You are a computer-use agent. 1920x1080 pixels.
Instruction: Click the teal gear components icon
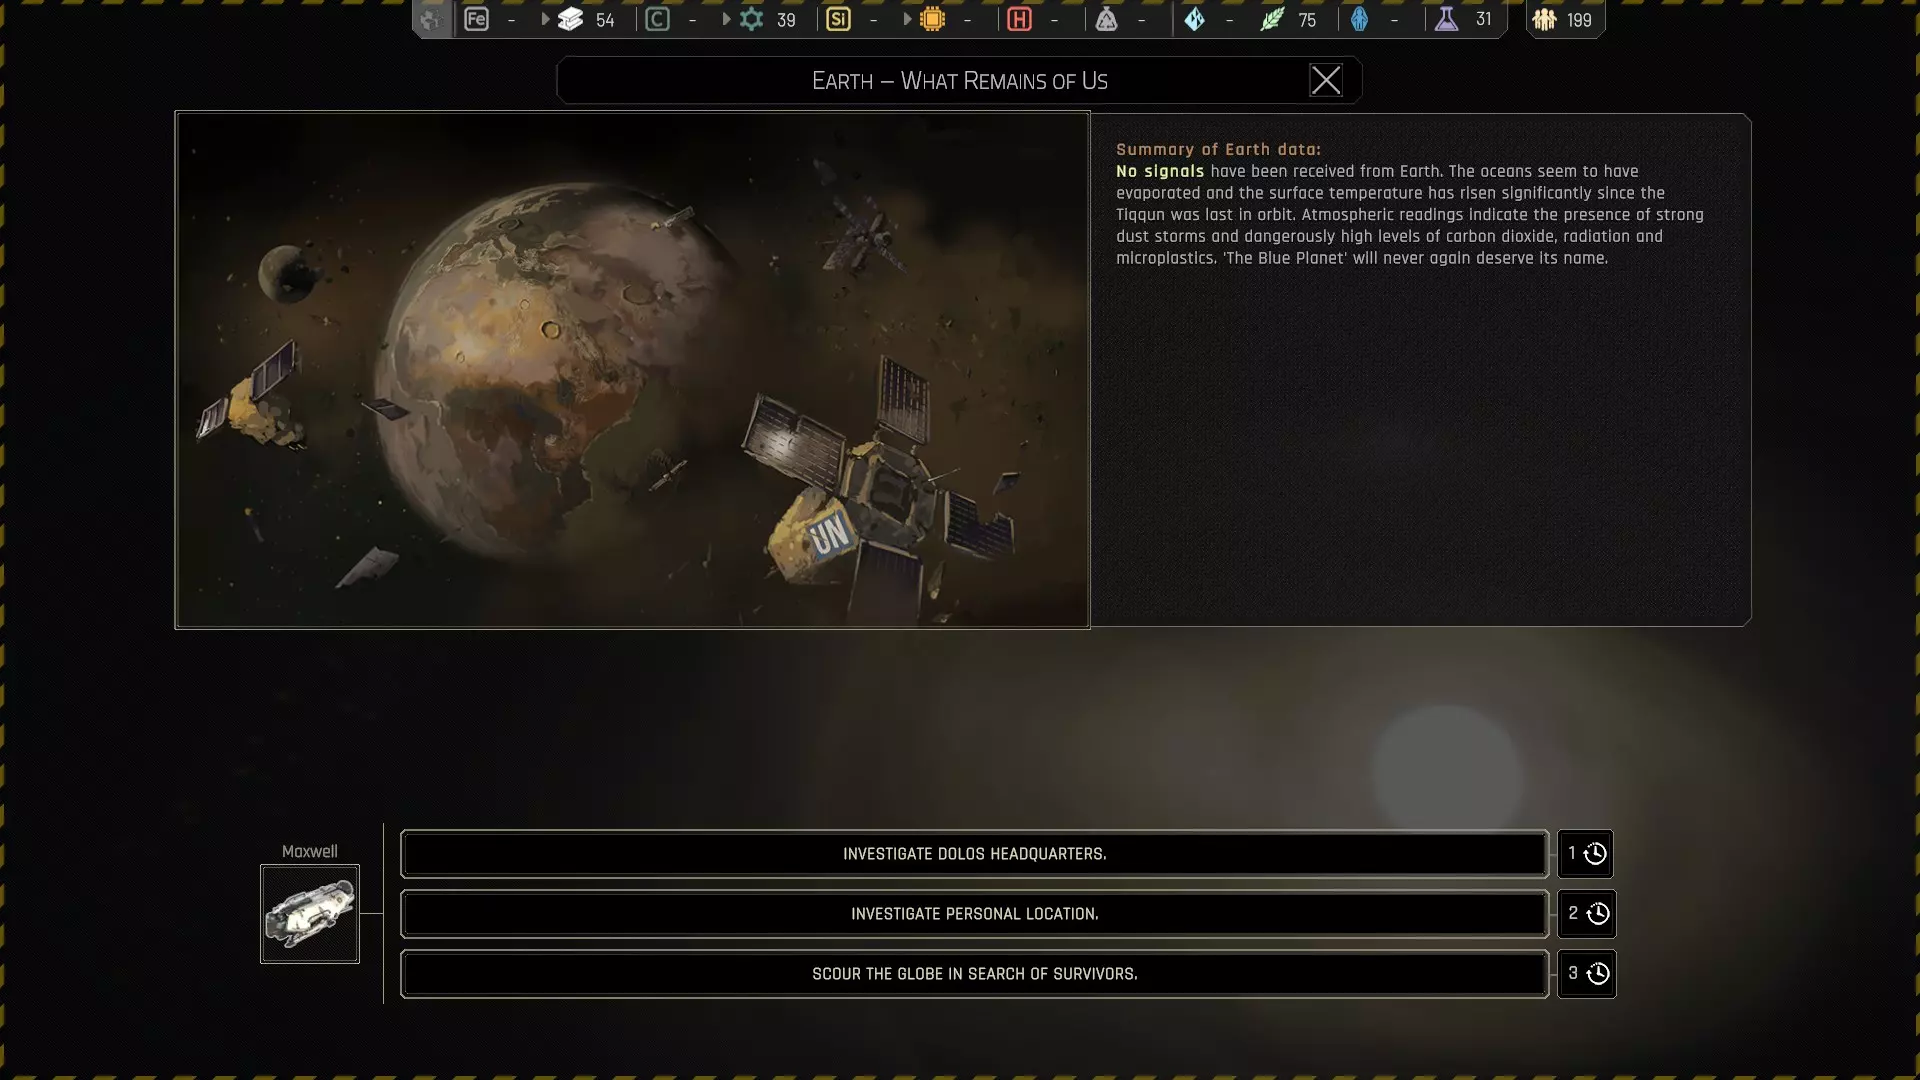(x=751, y=19)
